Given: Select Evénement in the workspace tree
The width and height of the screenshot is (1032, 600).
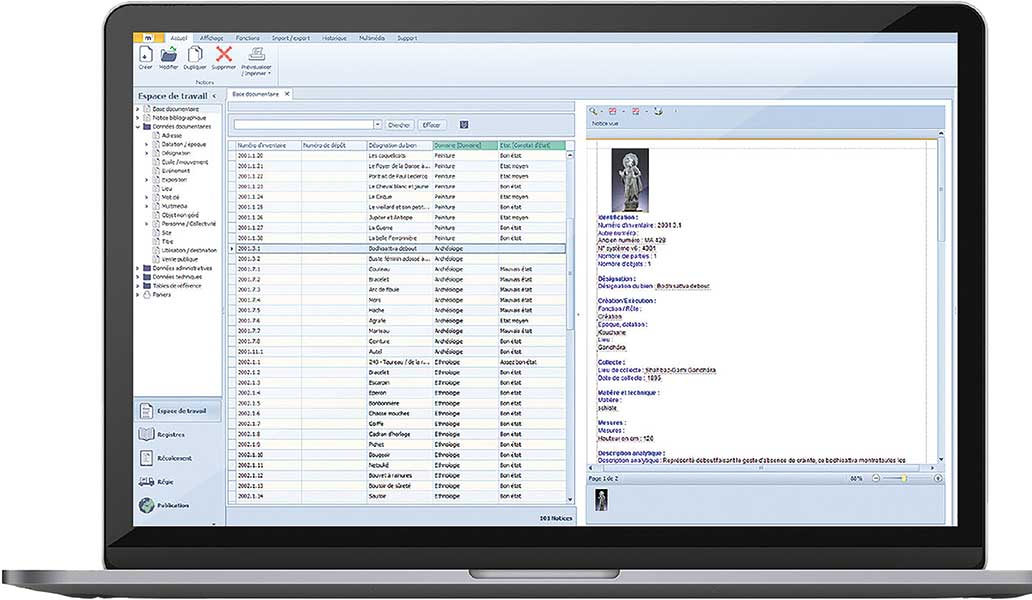Looking at the screenshot, I should pyautogui.click(x=175, y=170).
